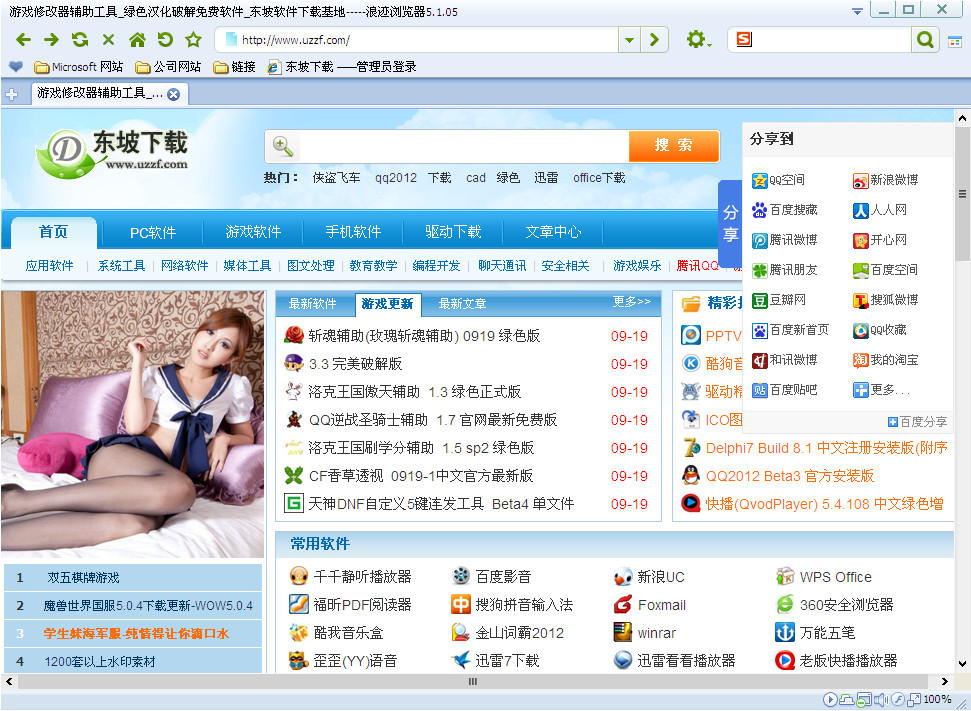
Task: Share to 新浪微博
Action: pos(886,180)
